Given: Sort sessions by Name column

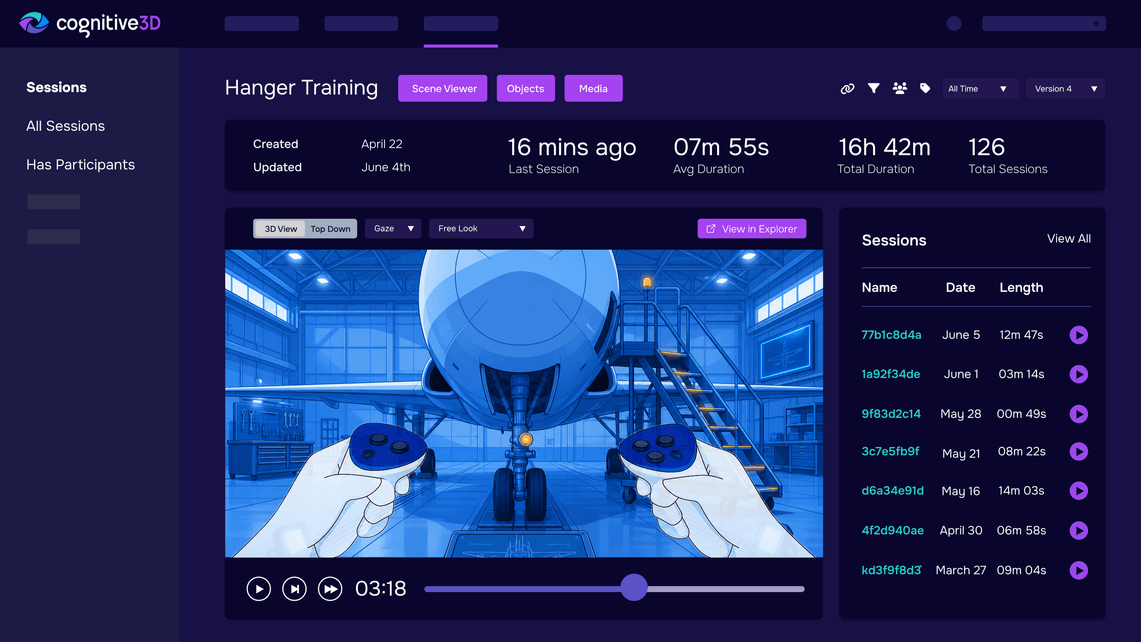Looking at the screenshot, I should click(879, 288).
